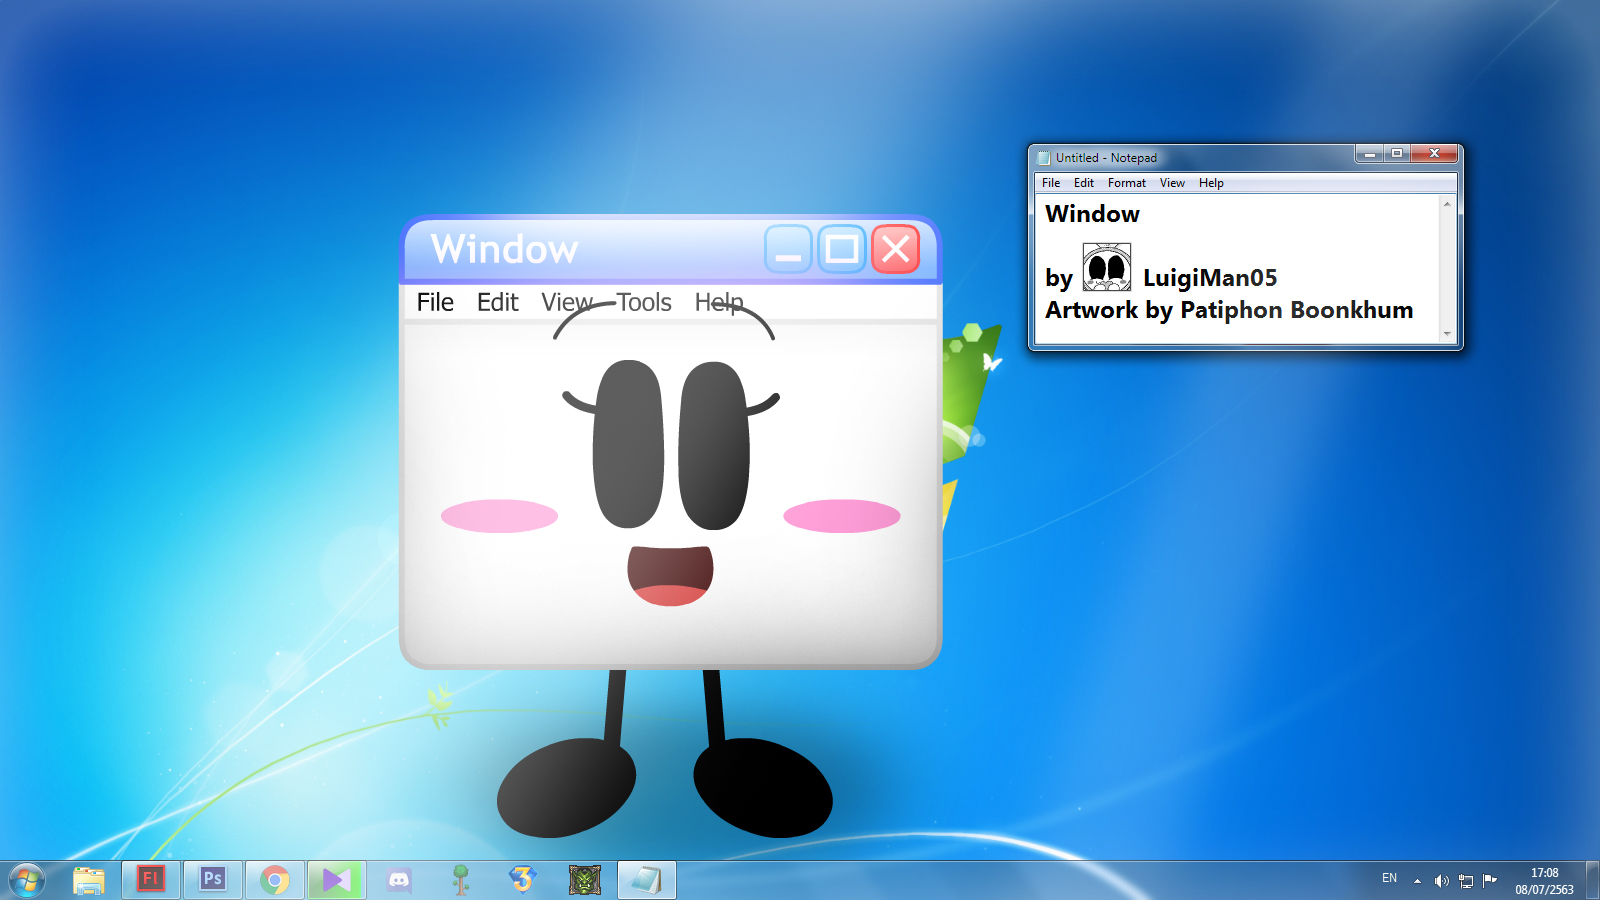The height and width of the screenshot is (900, 1600).
Task: Switch to Adobe Flash in the taskbar
Action: pos(151,880)
